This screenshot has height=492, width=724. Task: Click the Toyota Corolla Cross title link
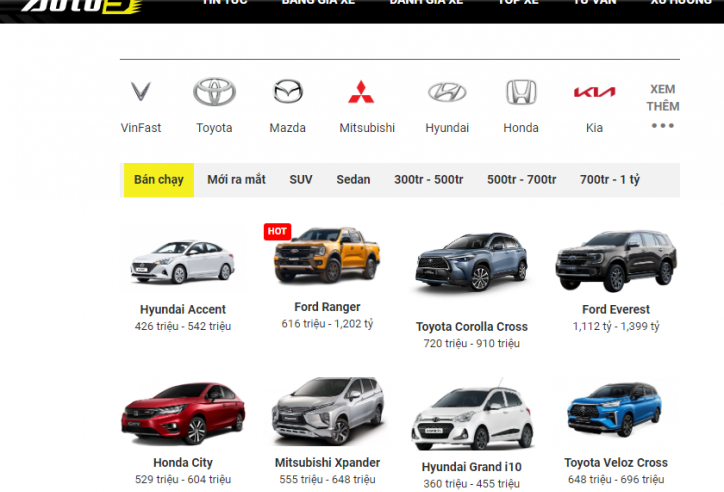click(x=471, y=327)
